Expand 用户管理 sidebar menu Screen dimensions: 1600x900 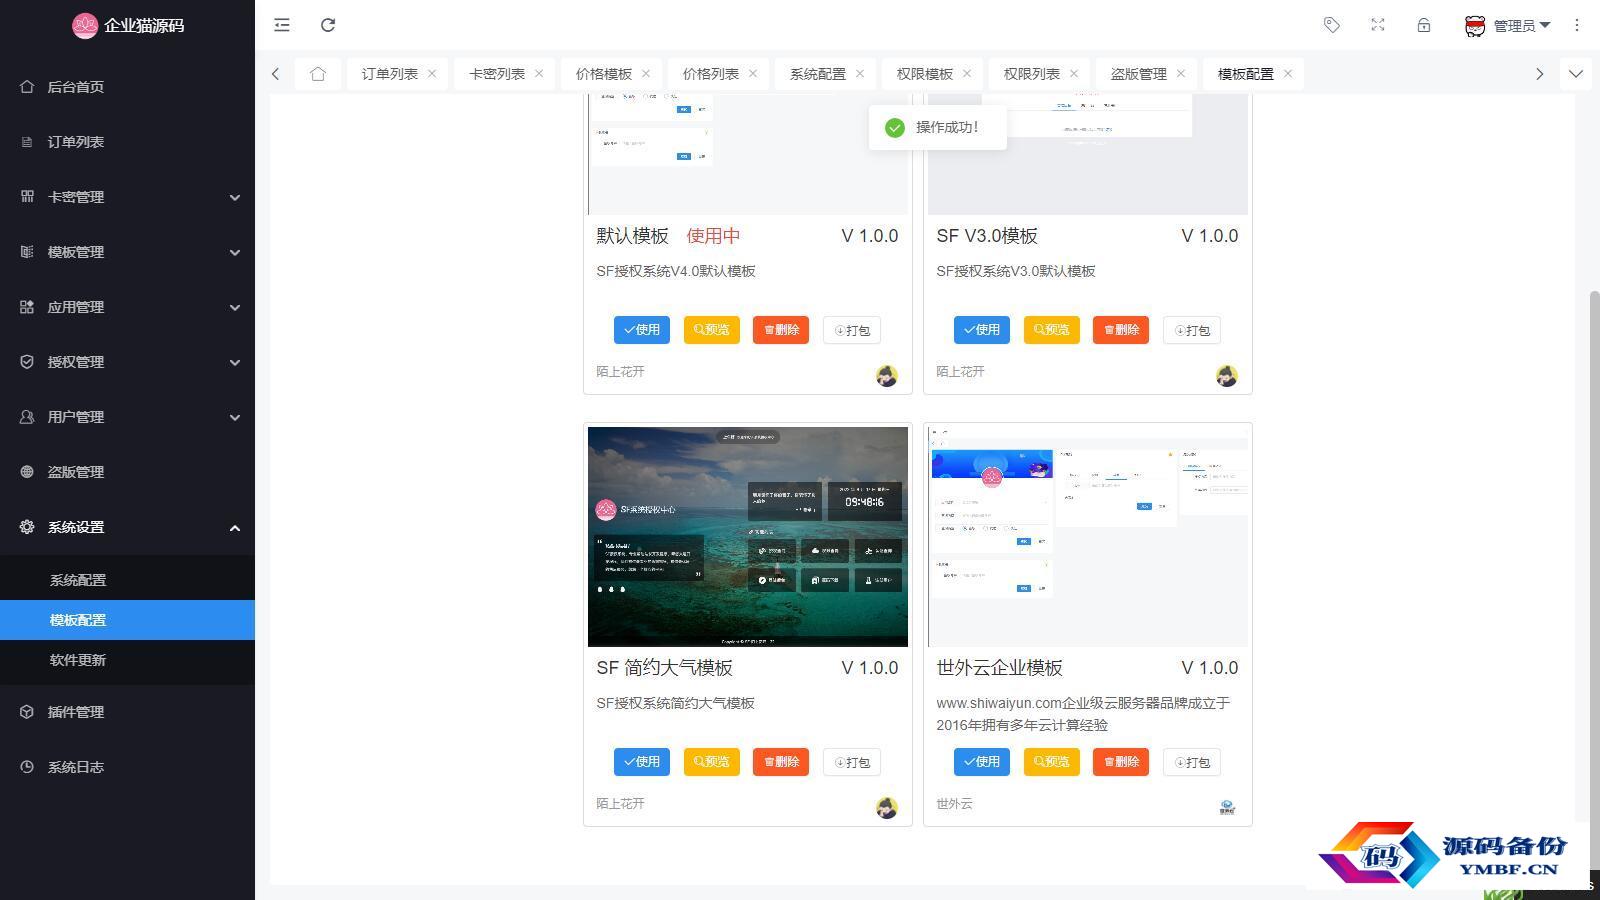pos(127,417)
